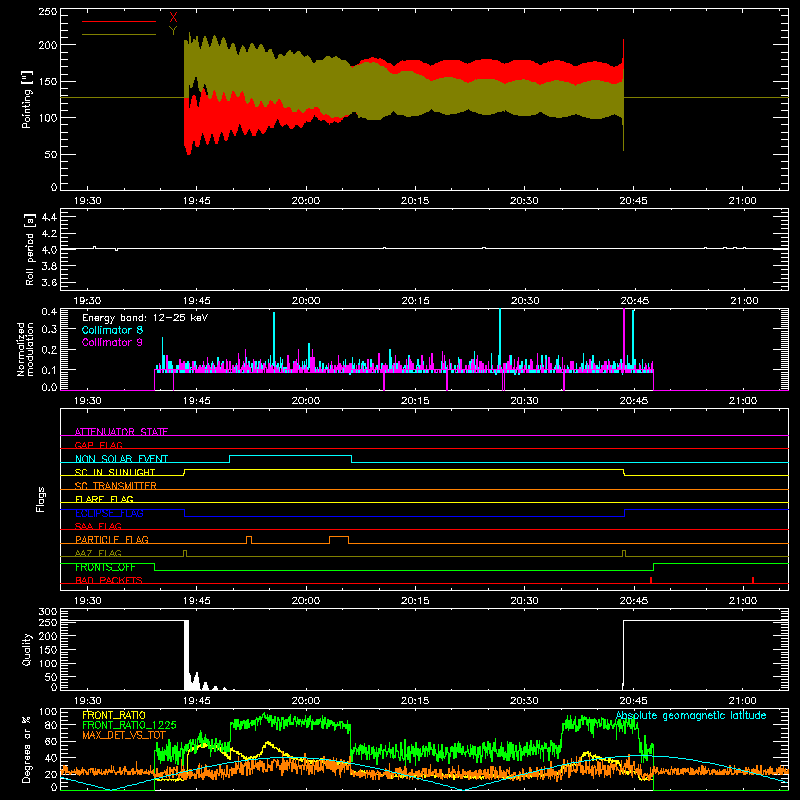Click the 'Degrees or %' axis title
Image resolution: width=800 pixels, height=800 pixels.
click(x=27, y=749)
